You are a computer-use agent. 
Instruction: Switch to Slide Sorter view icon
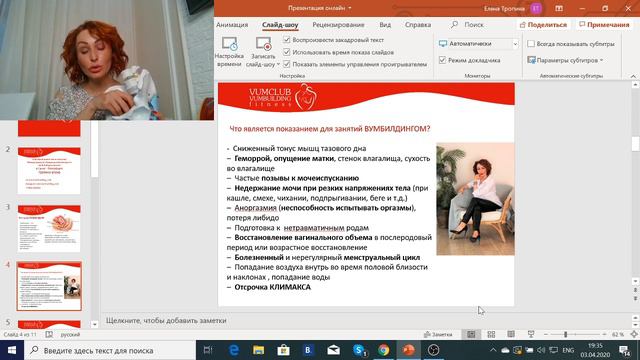(491, 334)
